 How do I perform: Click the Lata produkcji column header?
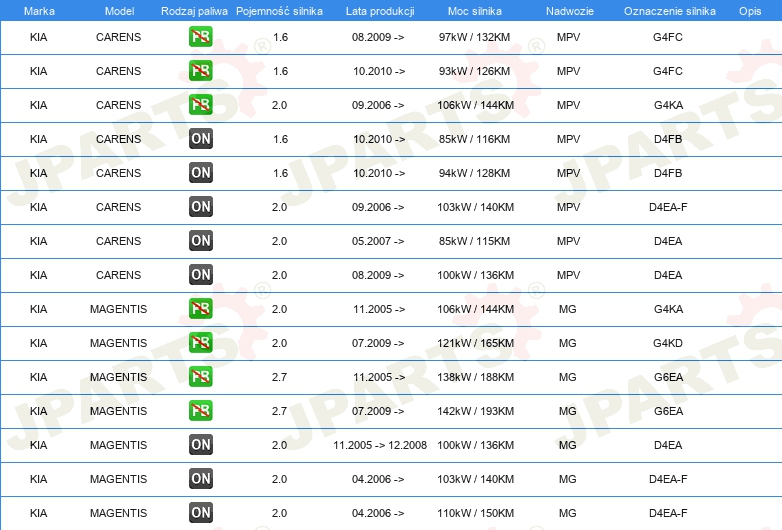click(x=380, y=11)
